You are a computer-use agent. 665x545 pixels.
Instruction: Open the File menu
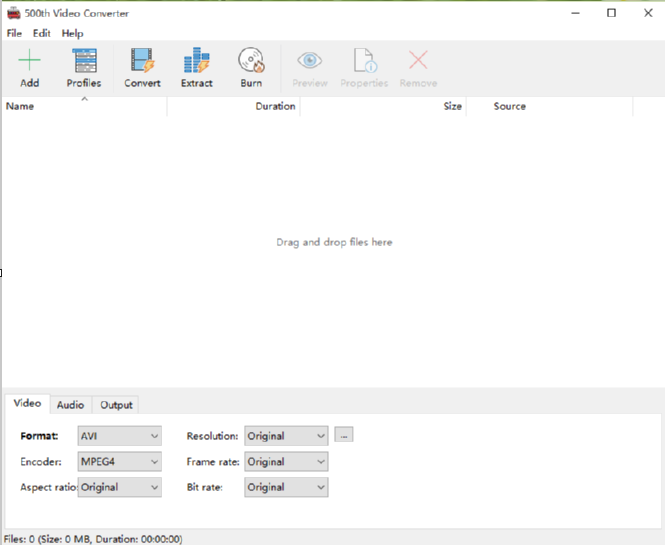coord(14,33)
